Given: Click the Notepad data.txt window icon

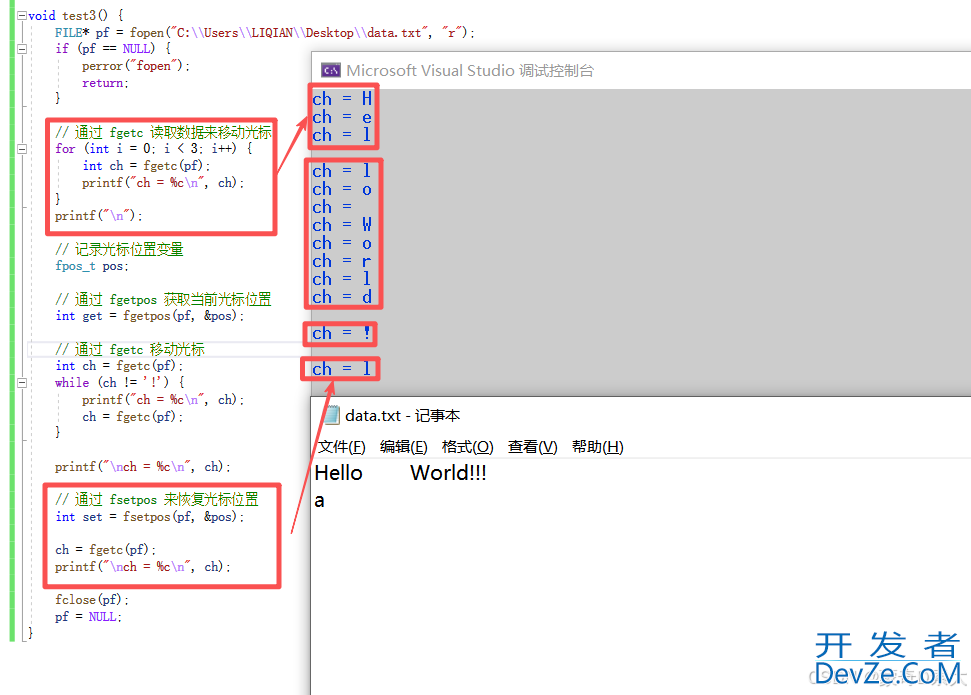Looking at the screenshot, I should click(x=331, y=416).
